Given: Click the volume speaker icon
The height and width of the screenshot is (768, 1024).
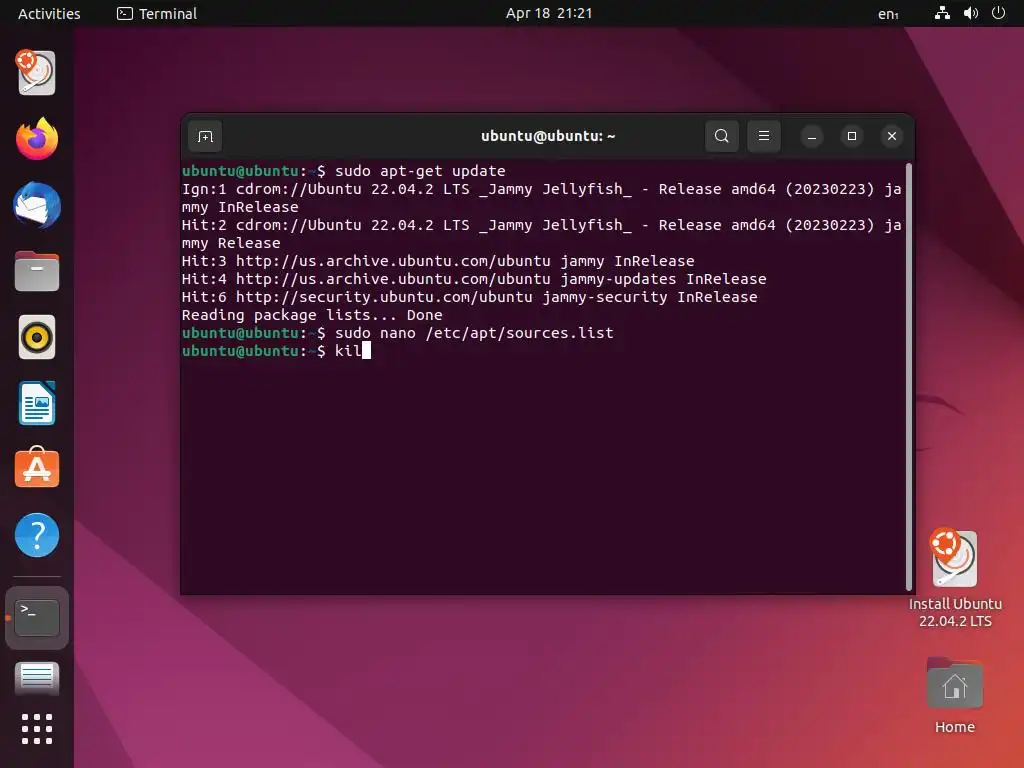Looking at the screenshot, I should pos(970,13).
